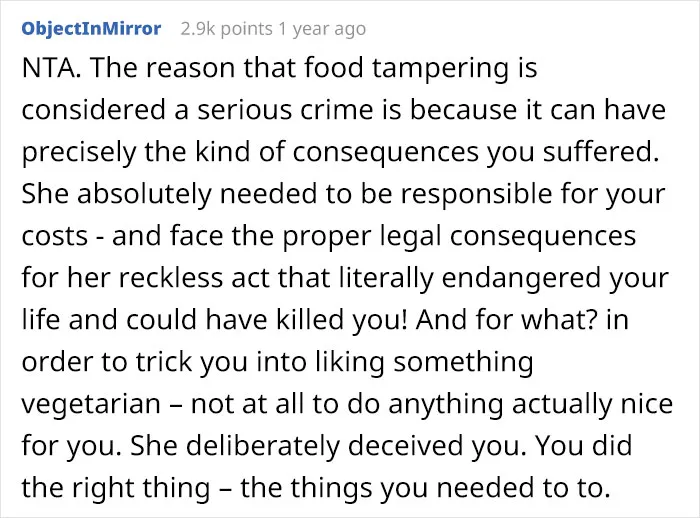Click the word 'vegetarian' in the comment
The width and height of the screenshot is (700, 518).
pos(91,404)
